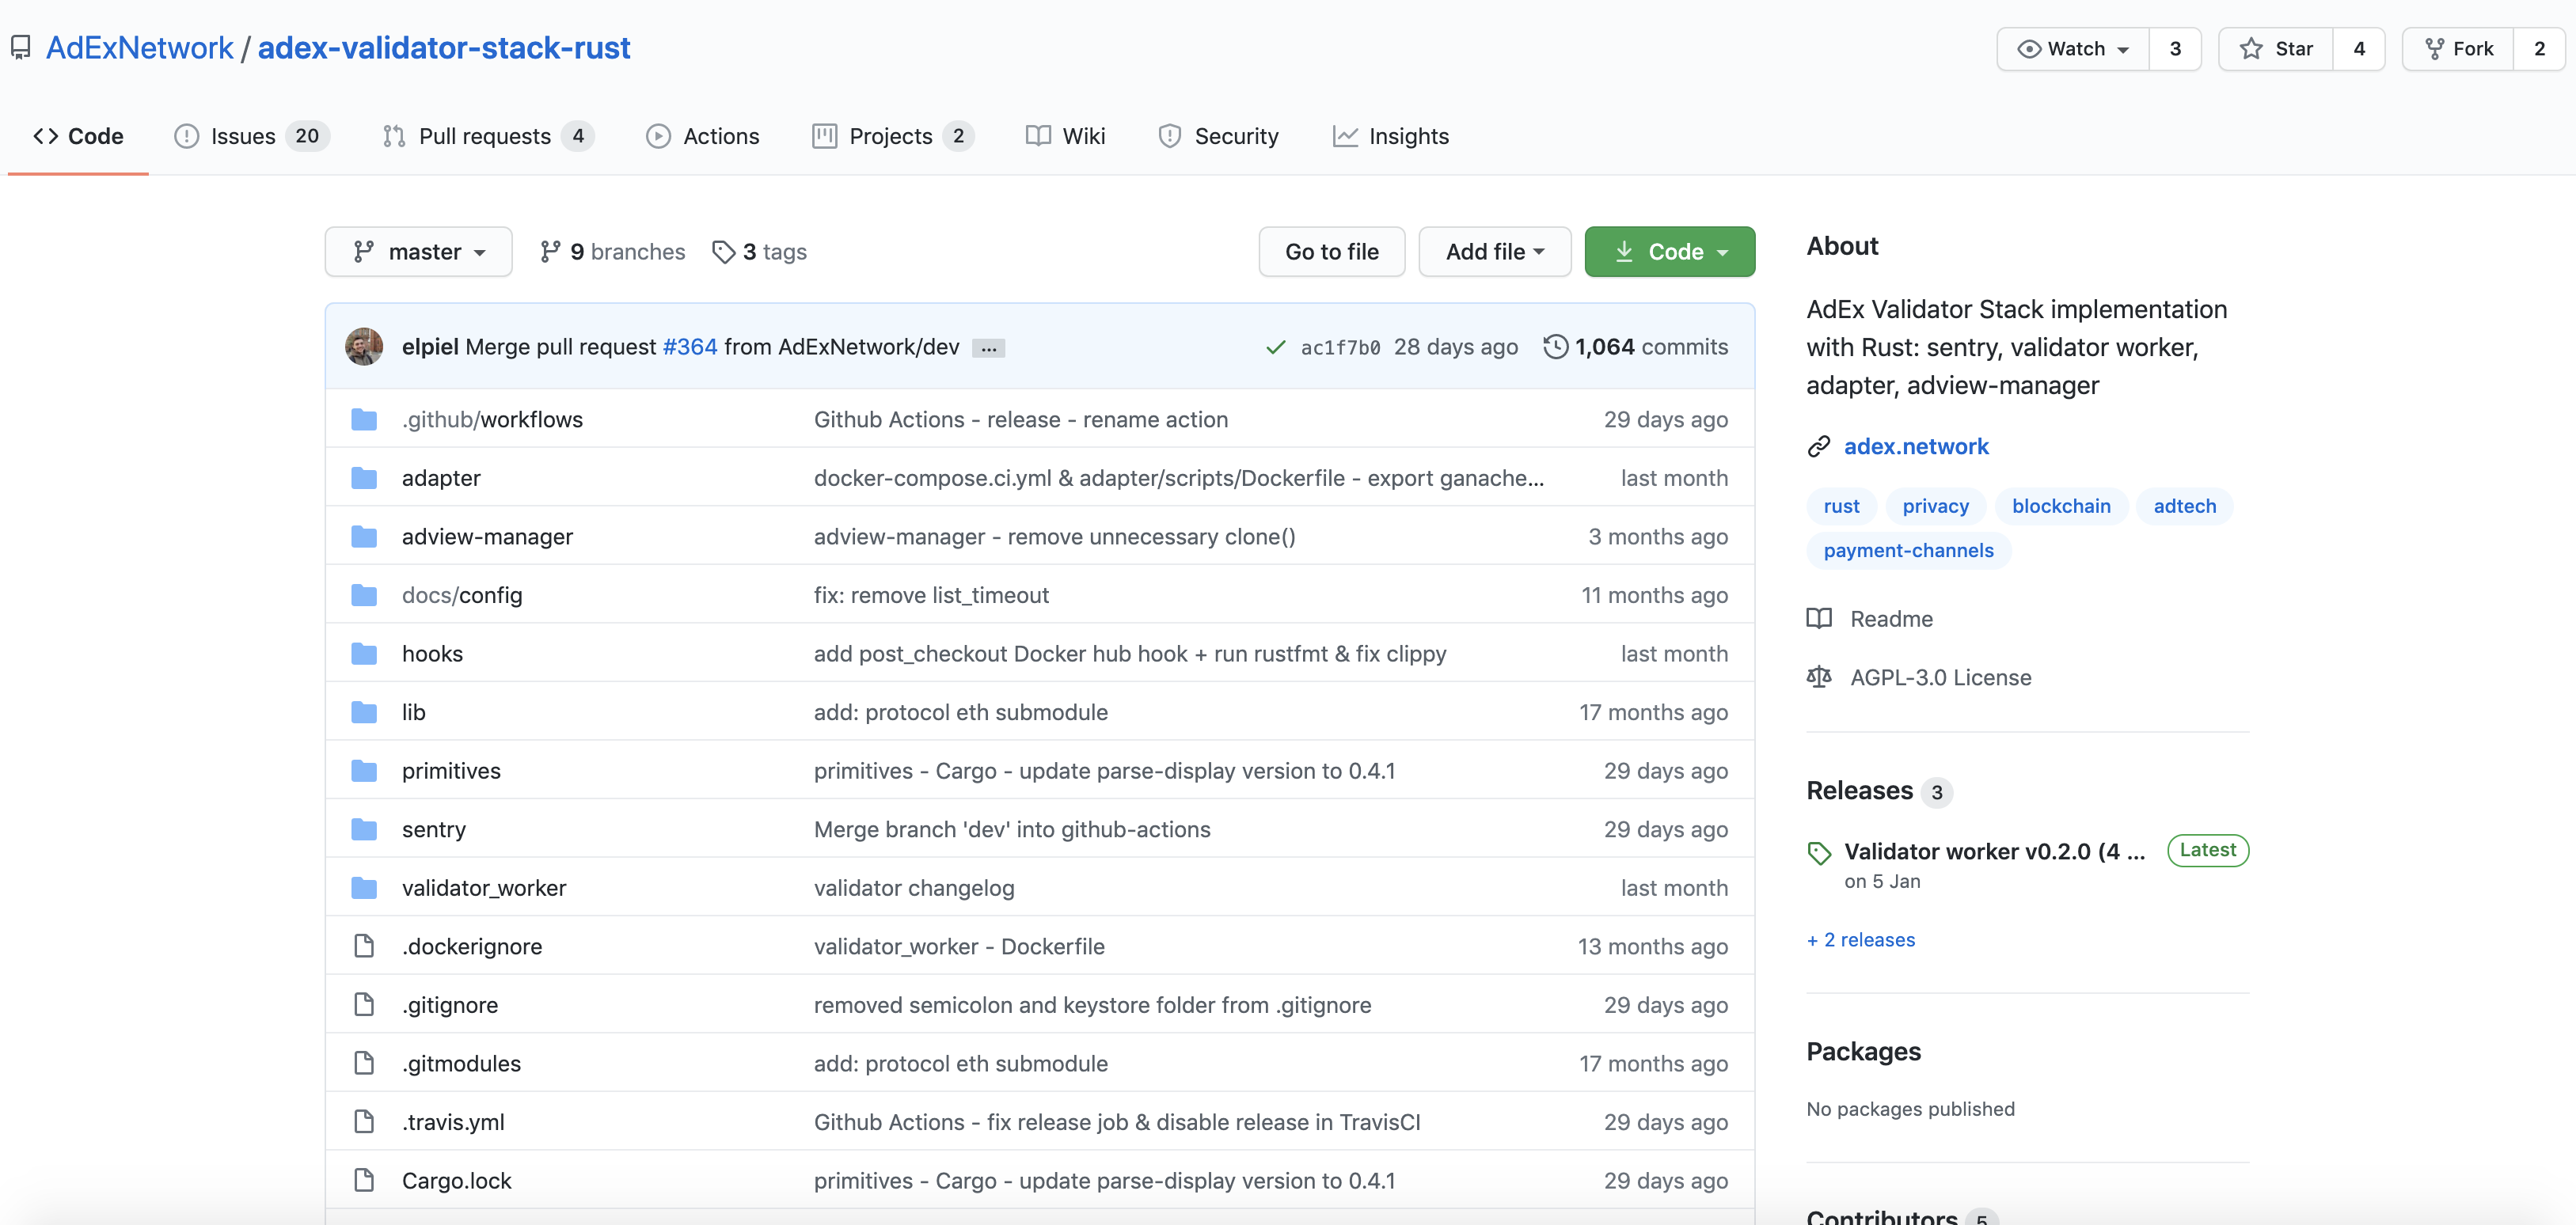Select the payment-channels topic tag

click(x=1908, y=550)
